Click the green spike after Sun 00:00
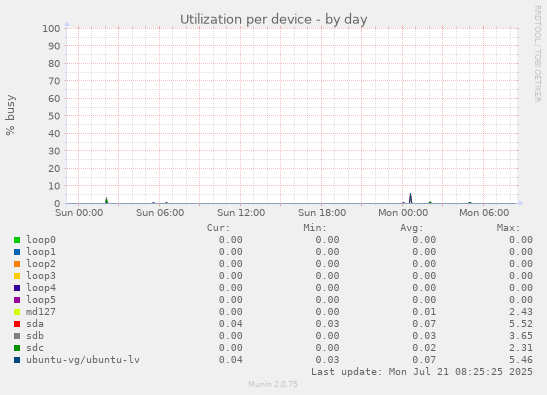Viewport: 547px width, 395px height. tap(106, 200)
